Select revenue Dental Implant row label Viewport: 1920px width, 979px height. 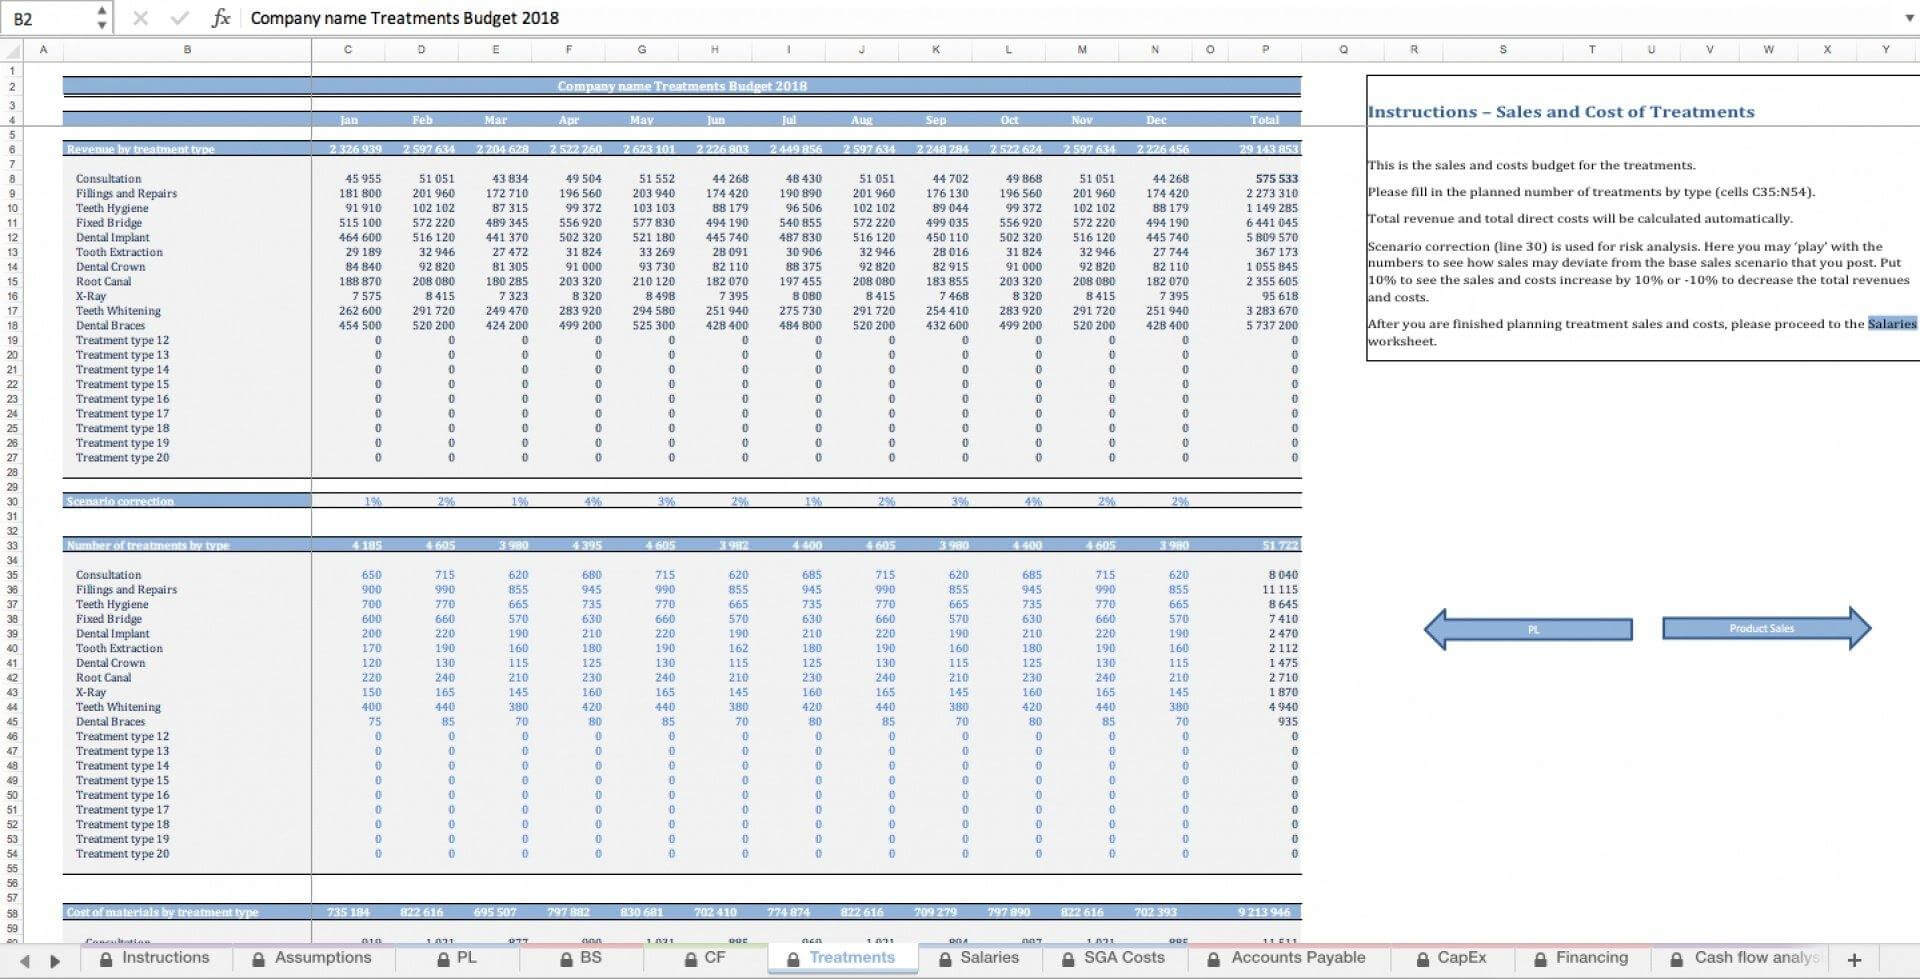click(112, 237)
